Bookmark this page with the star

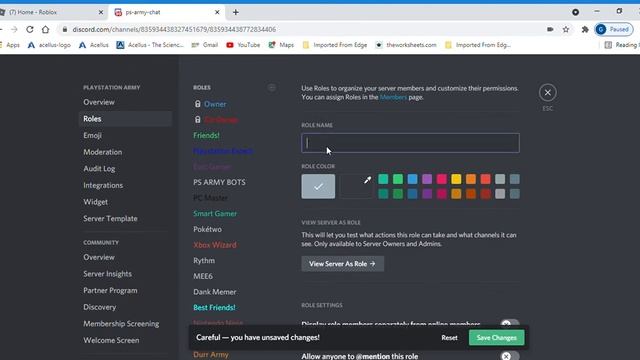tap(566, 29)
